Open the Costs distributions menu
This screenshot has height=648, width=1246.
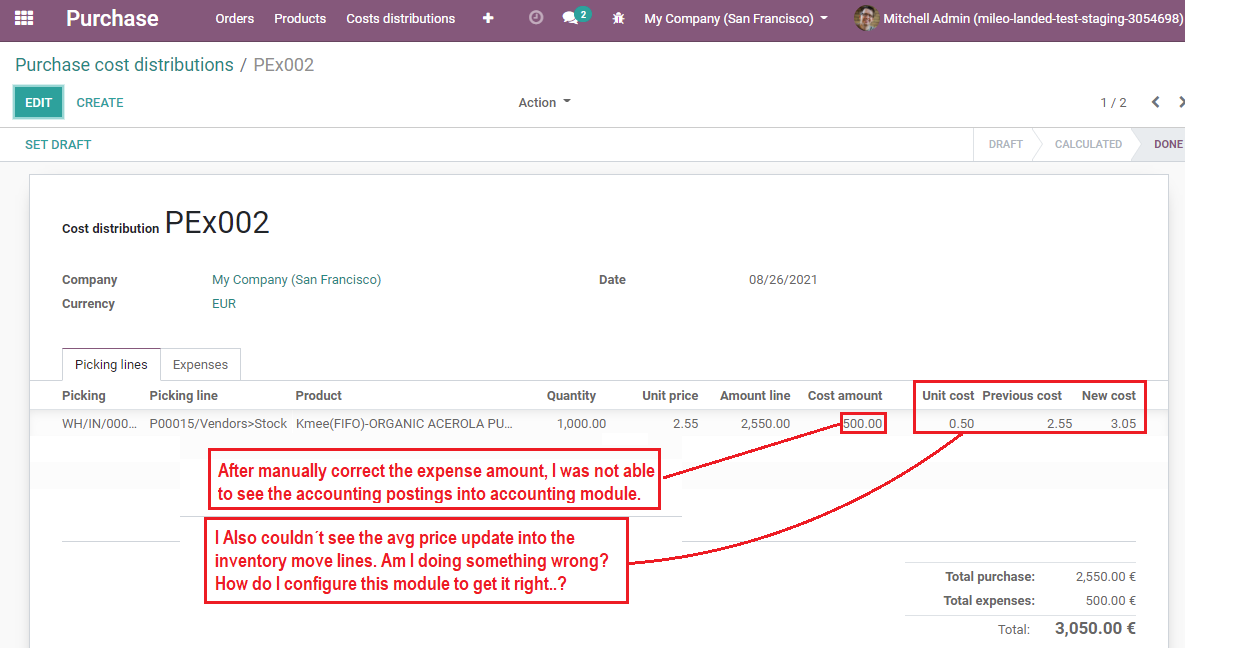pos(400,18)
